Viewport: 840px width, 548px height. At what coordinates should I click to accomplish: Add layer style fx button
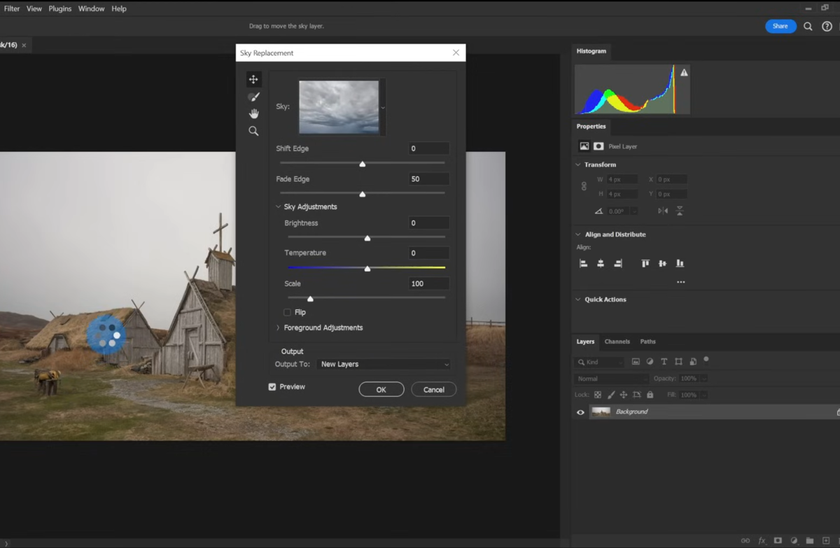[762, 541]
